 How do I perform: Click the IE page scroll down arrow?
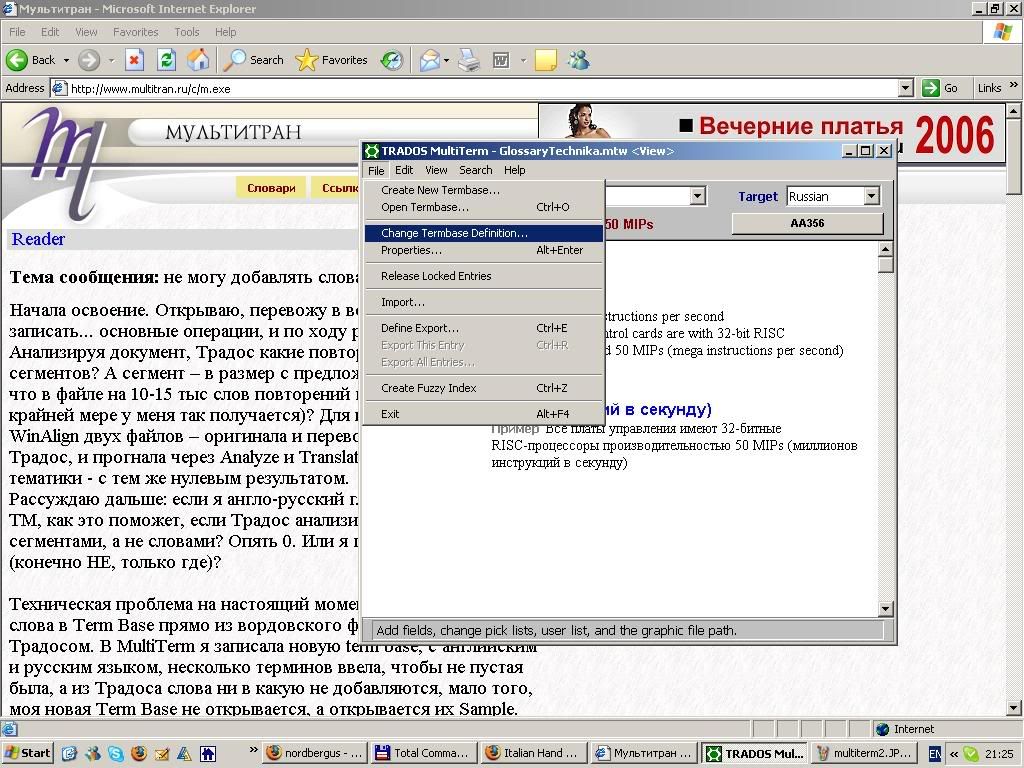point(1013,707)
